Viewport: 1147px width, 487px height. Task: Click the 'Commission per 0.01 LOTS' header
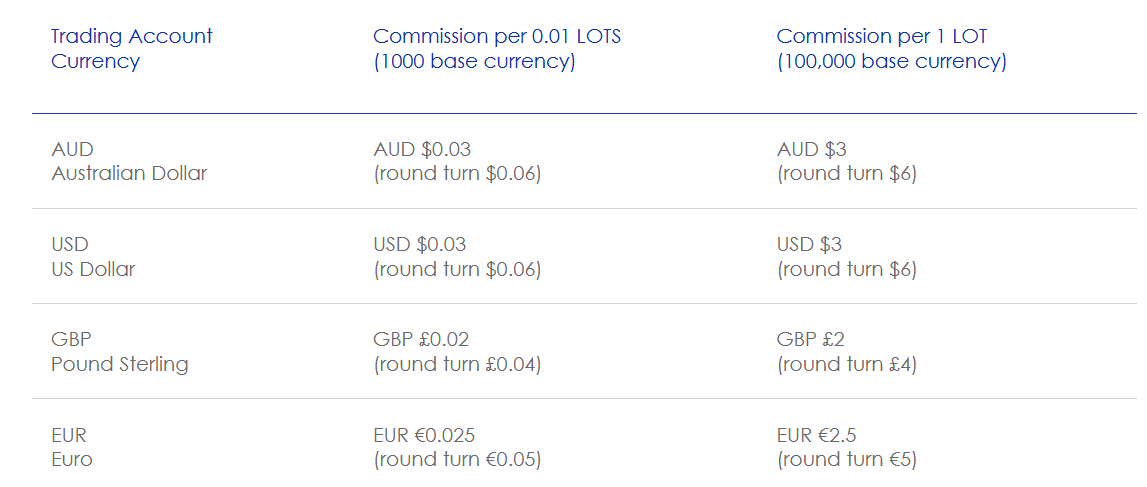pyautogui.click(x=497, y=37)
